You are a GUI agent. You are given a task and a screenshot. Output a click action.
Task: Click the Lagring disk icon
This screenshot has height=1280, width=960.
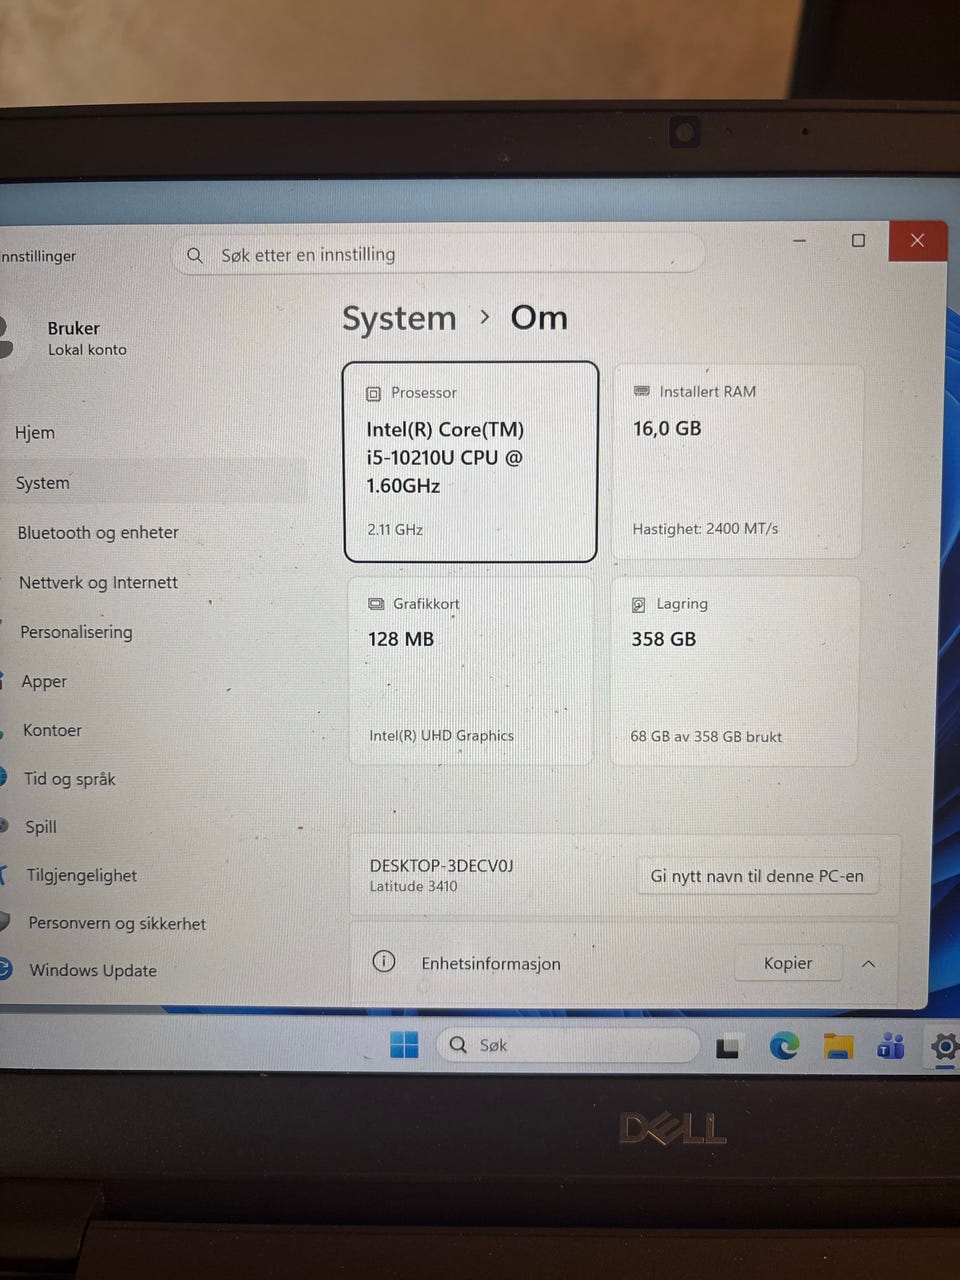pos(638,605)
